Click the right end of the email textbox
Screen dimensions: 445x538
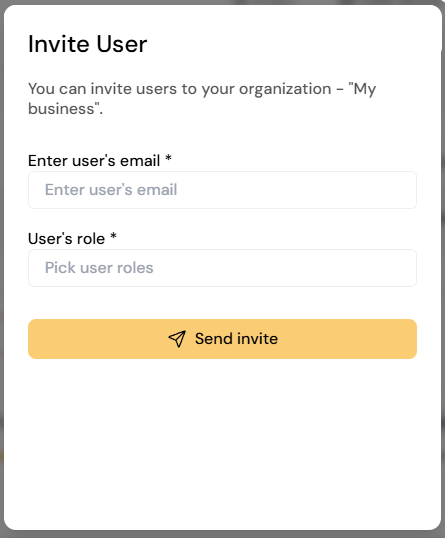pos(401,190)
